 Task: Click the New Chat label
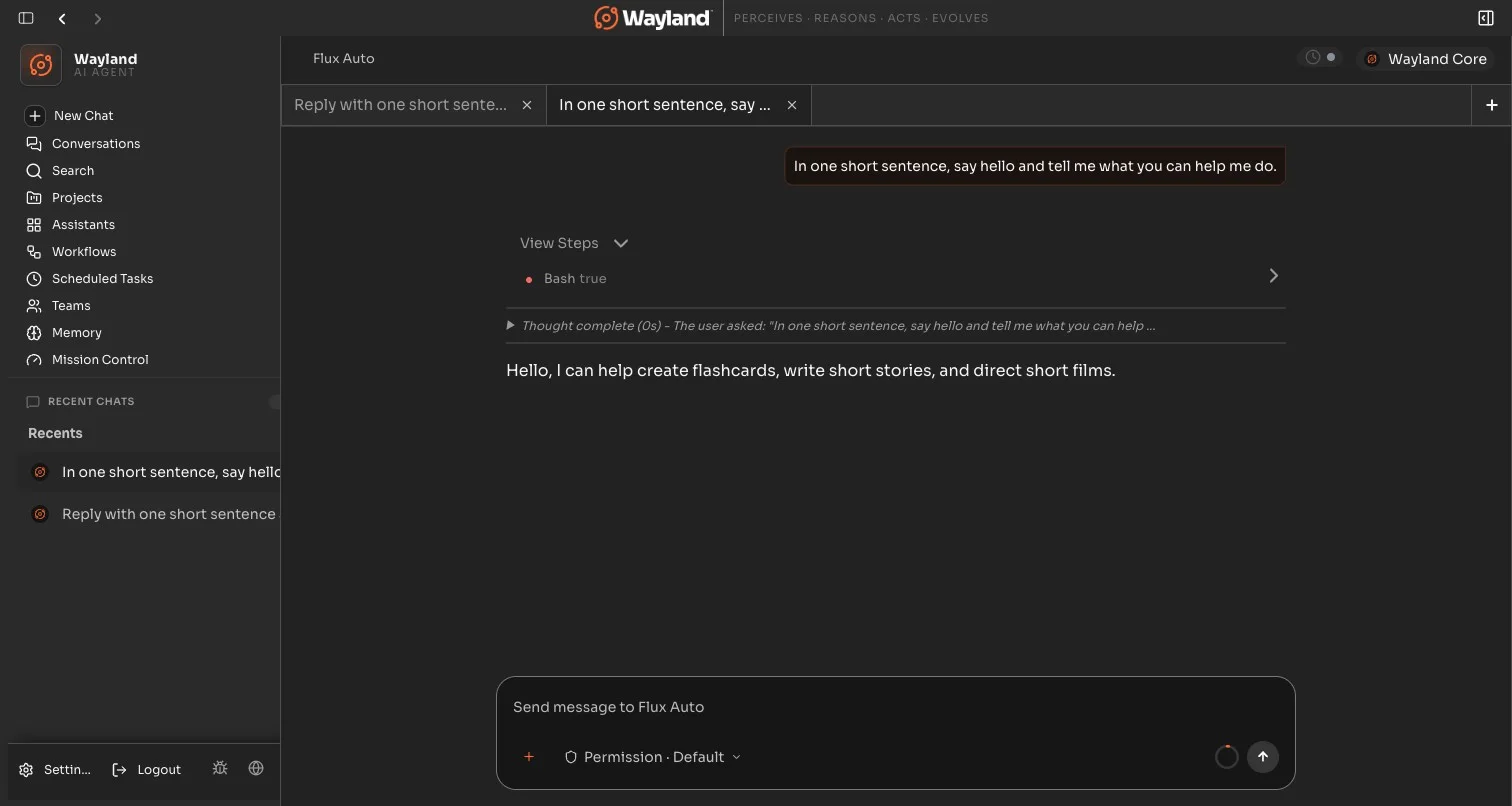click(x=84, y=116)
